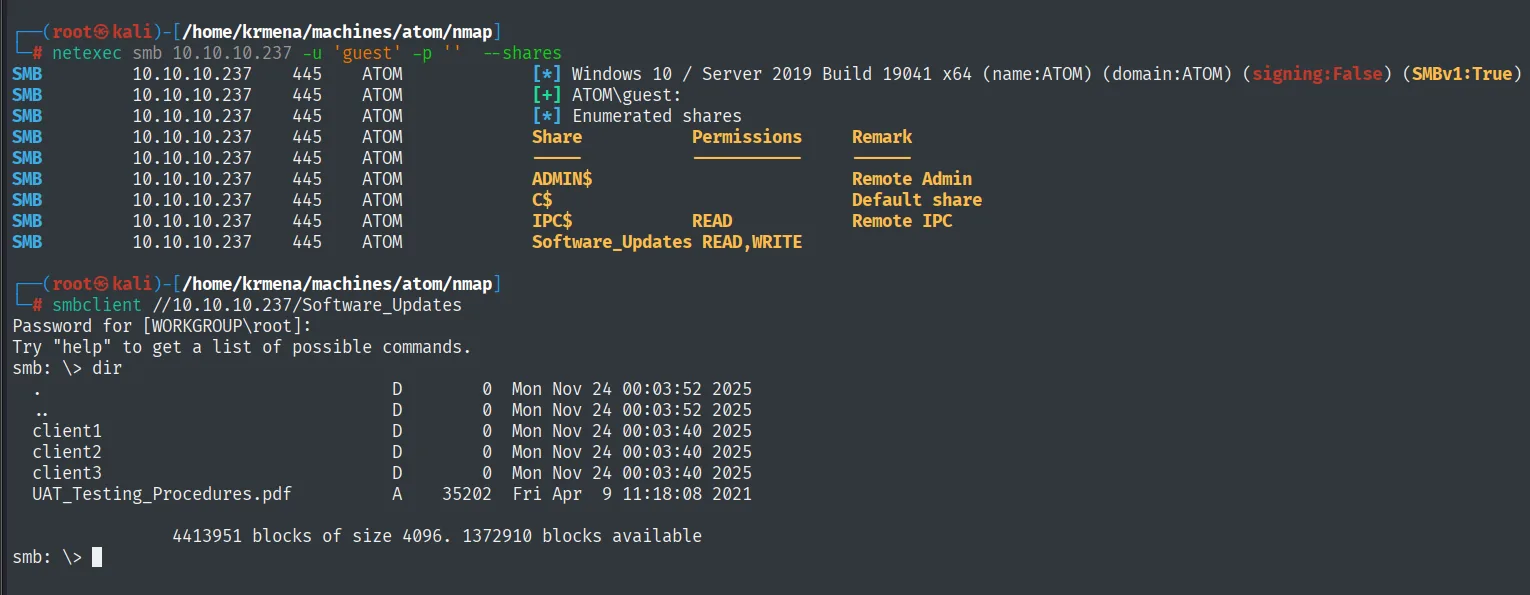1530x595 pixels.
Task: Click the 'Fri Apr 9 11:18:08 2021' timestamp
Action: pyautogui.click(x=632, y=494)
